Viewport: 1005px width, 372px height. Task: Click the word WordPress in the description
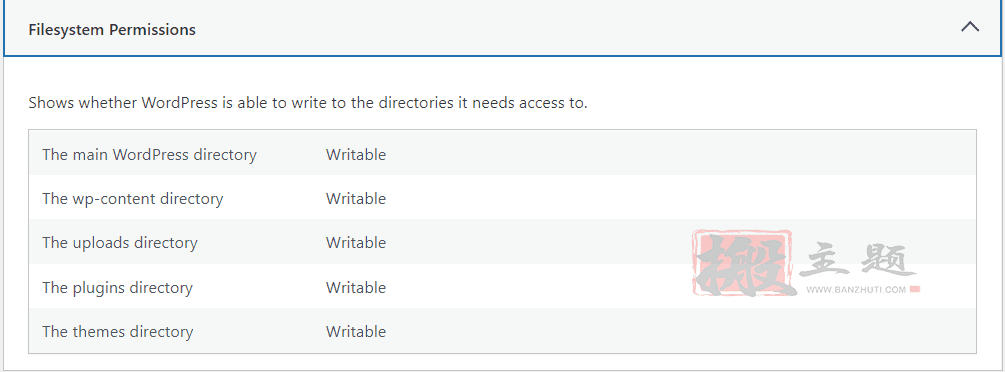click(179, 103)
